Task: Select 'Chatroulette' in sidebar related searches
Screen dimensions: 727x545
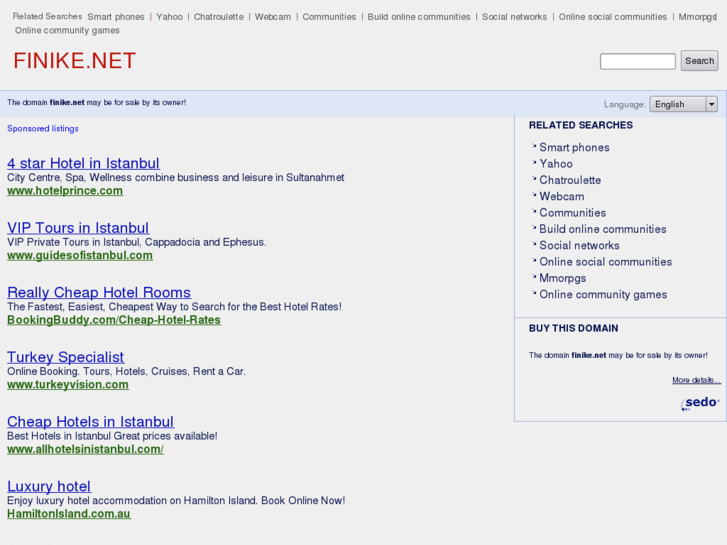Action: coord(570,180)
